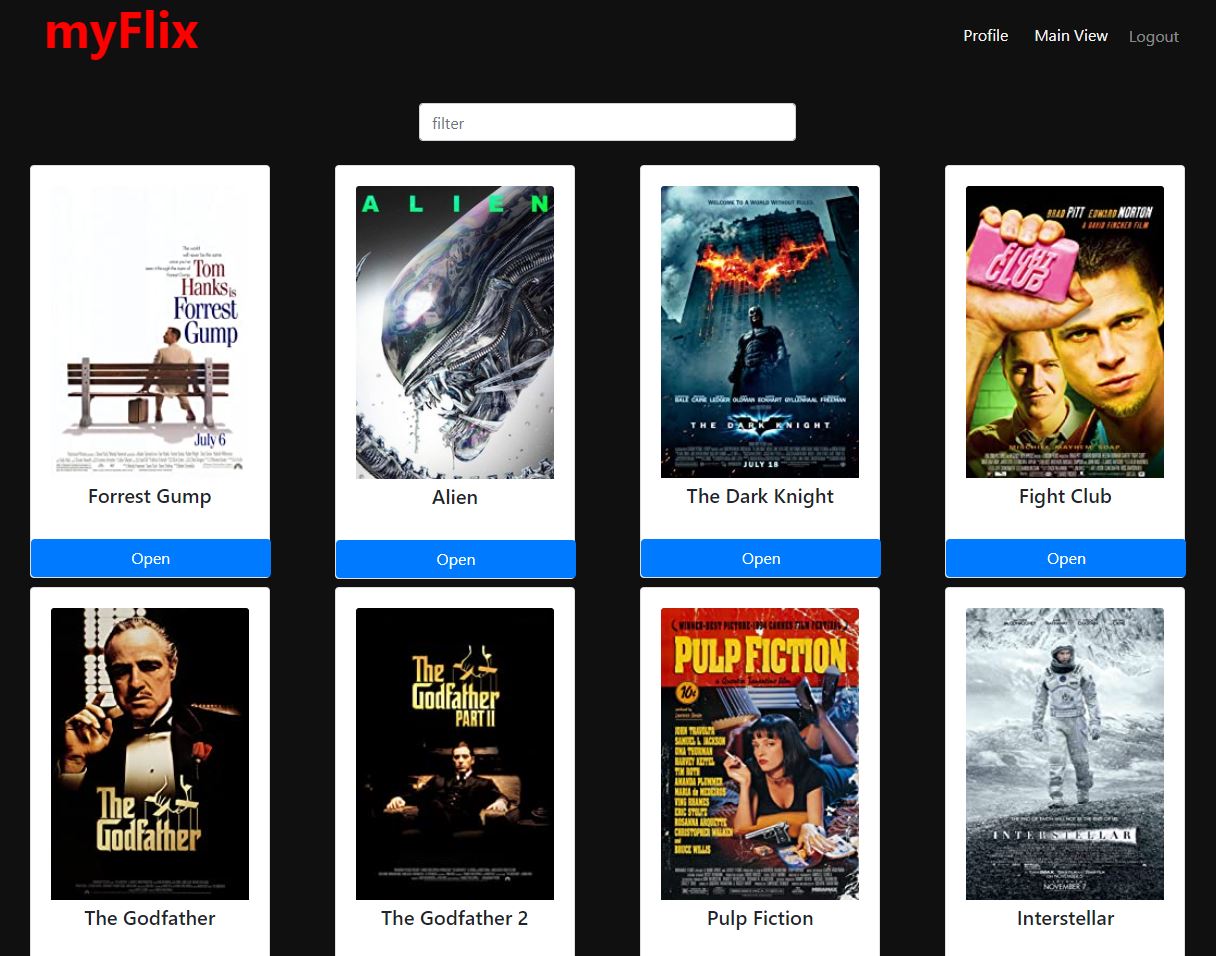The width and height of the screenshot is (1216, 956).
Task: Click the Interstellar title text
Action: (x=1065, y=918)
